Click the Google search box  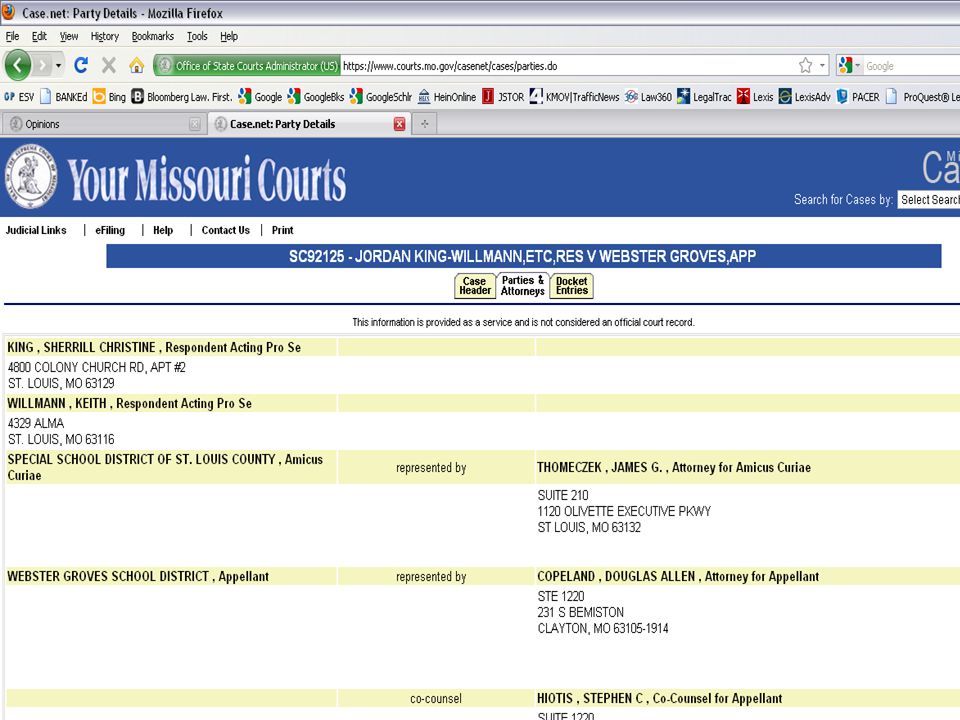pos(912,66)
